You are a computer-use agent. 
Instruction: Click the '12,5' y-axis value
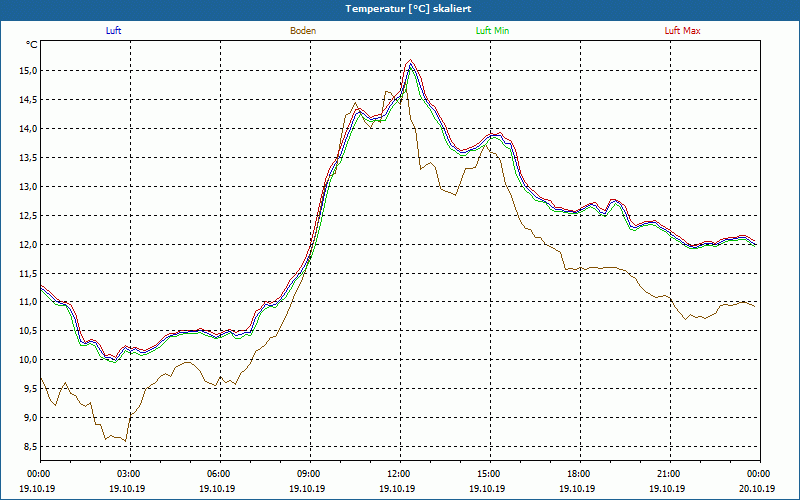(29, 216)
